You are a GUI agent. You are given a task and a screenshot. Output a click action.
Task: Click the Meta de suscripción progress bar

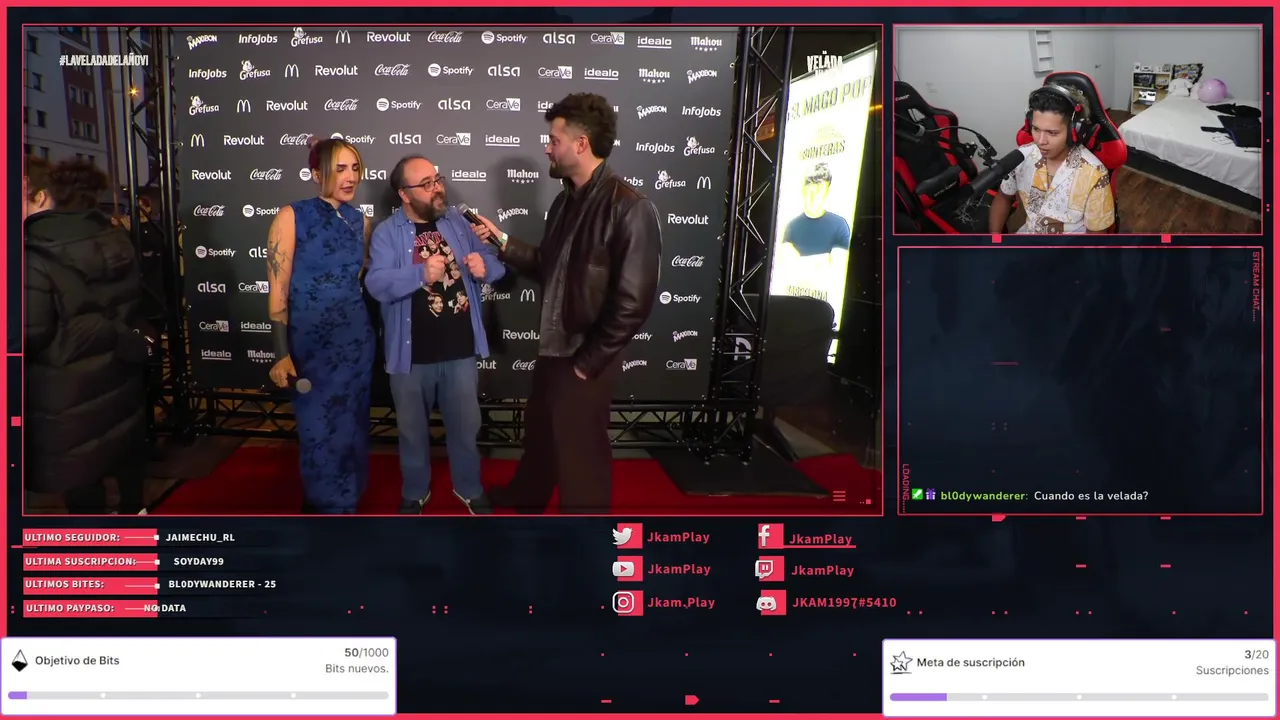point(1080,697)
